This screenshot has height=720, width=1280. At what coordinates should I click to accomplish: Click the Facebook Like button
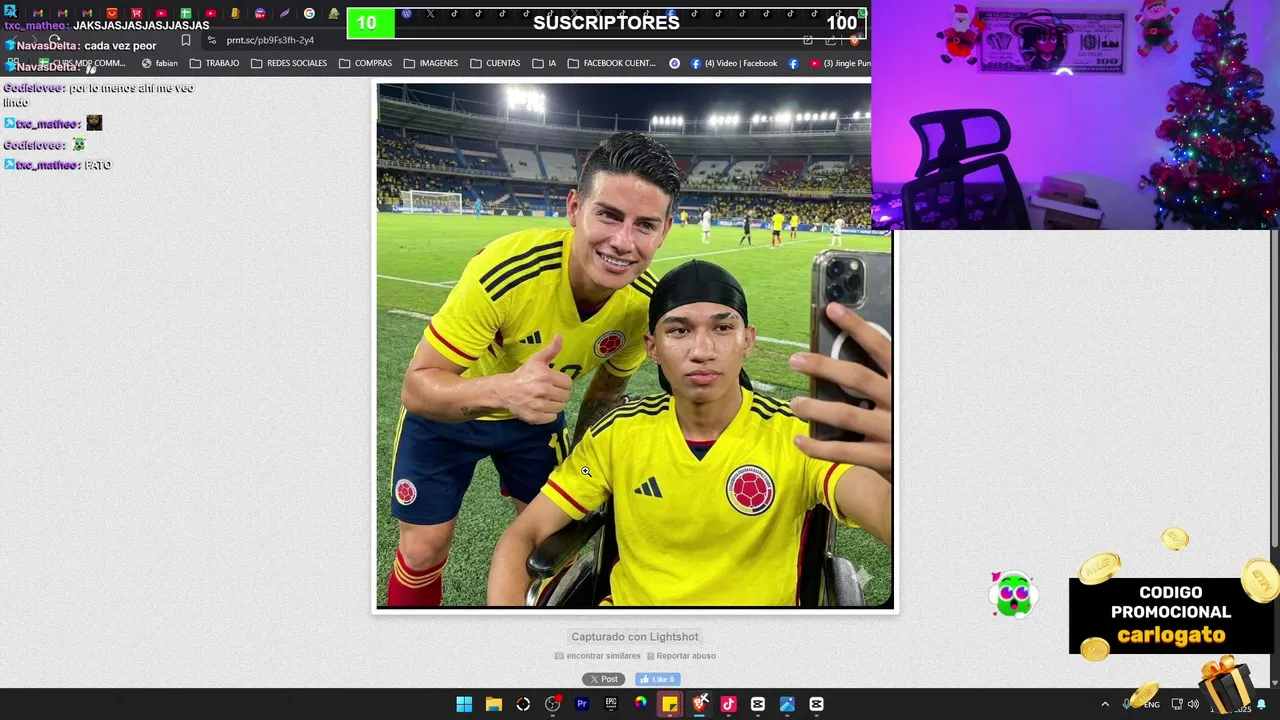657,679
